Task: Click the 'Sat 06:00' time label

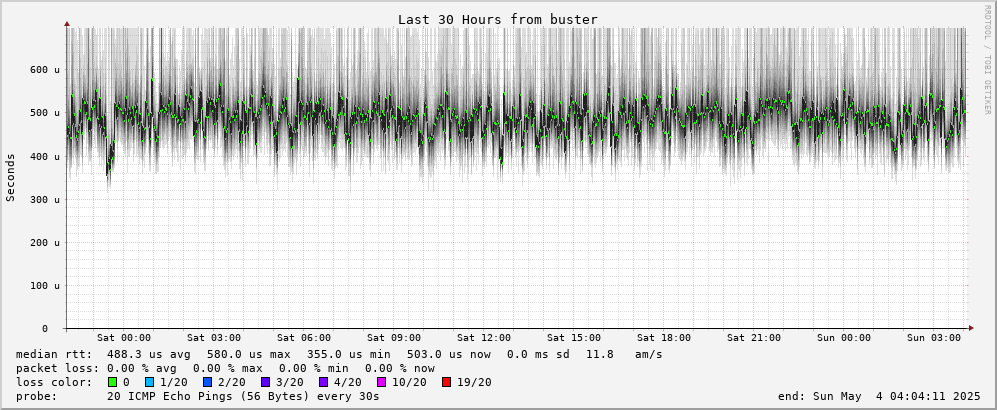Action: 304,338
